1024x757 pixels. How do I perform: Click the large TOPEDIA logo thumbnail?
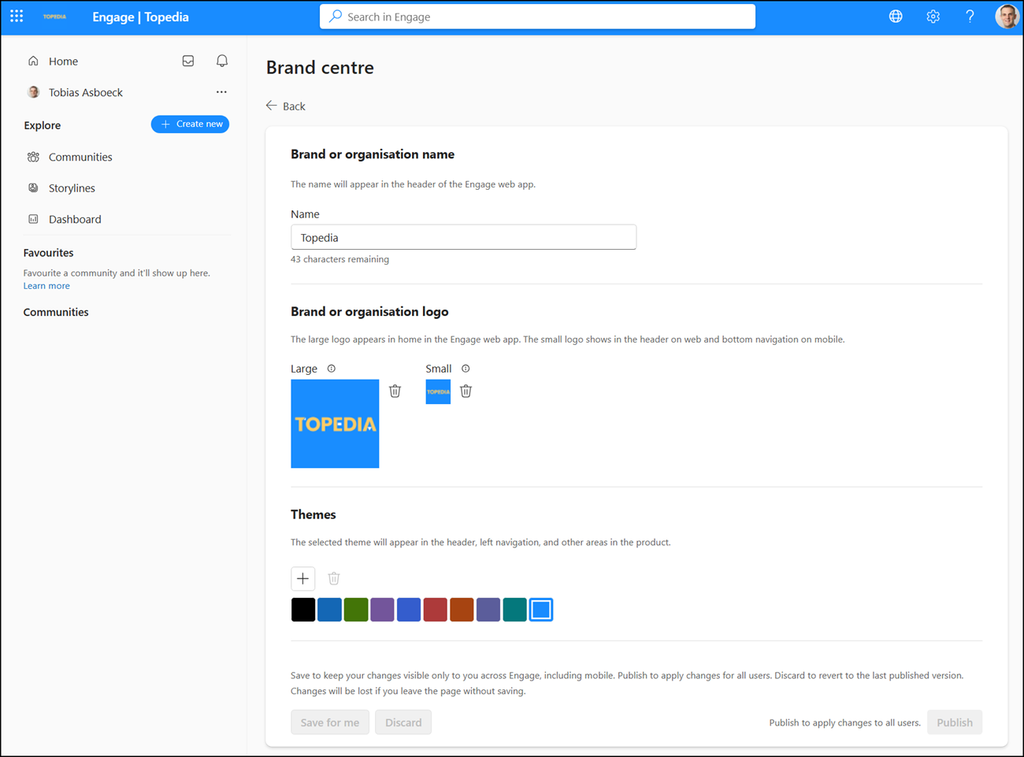(335, 423)
